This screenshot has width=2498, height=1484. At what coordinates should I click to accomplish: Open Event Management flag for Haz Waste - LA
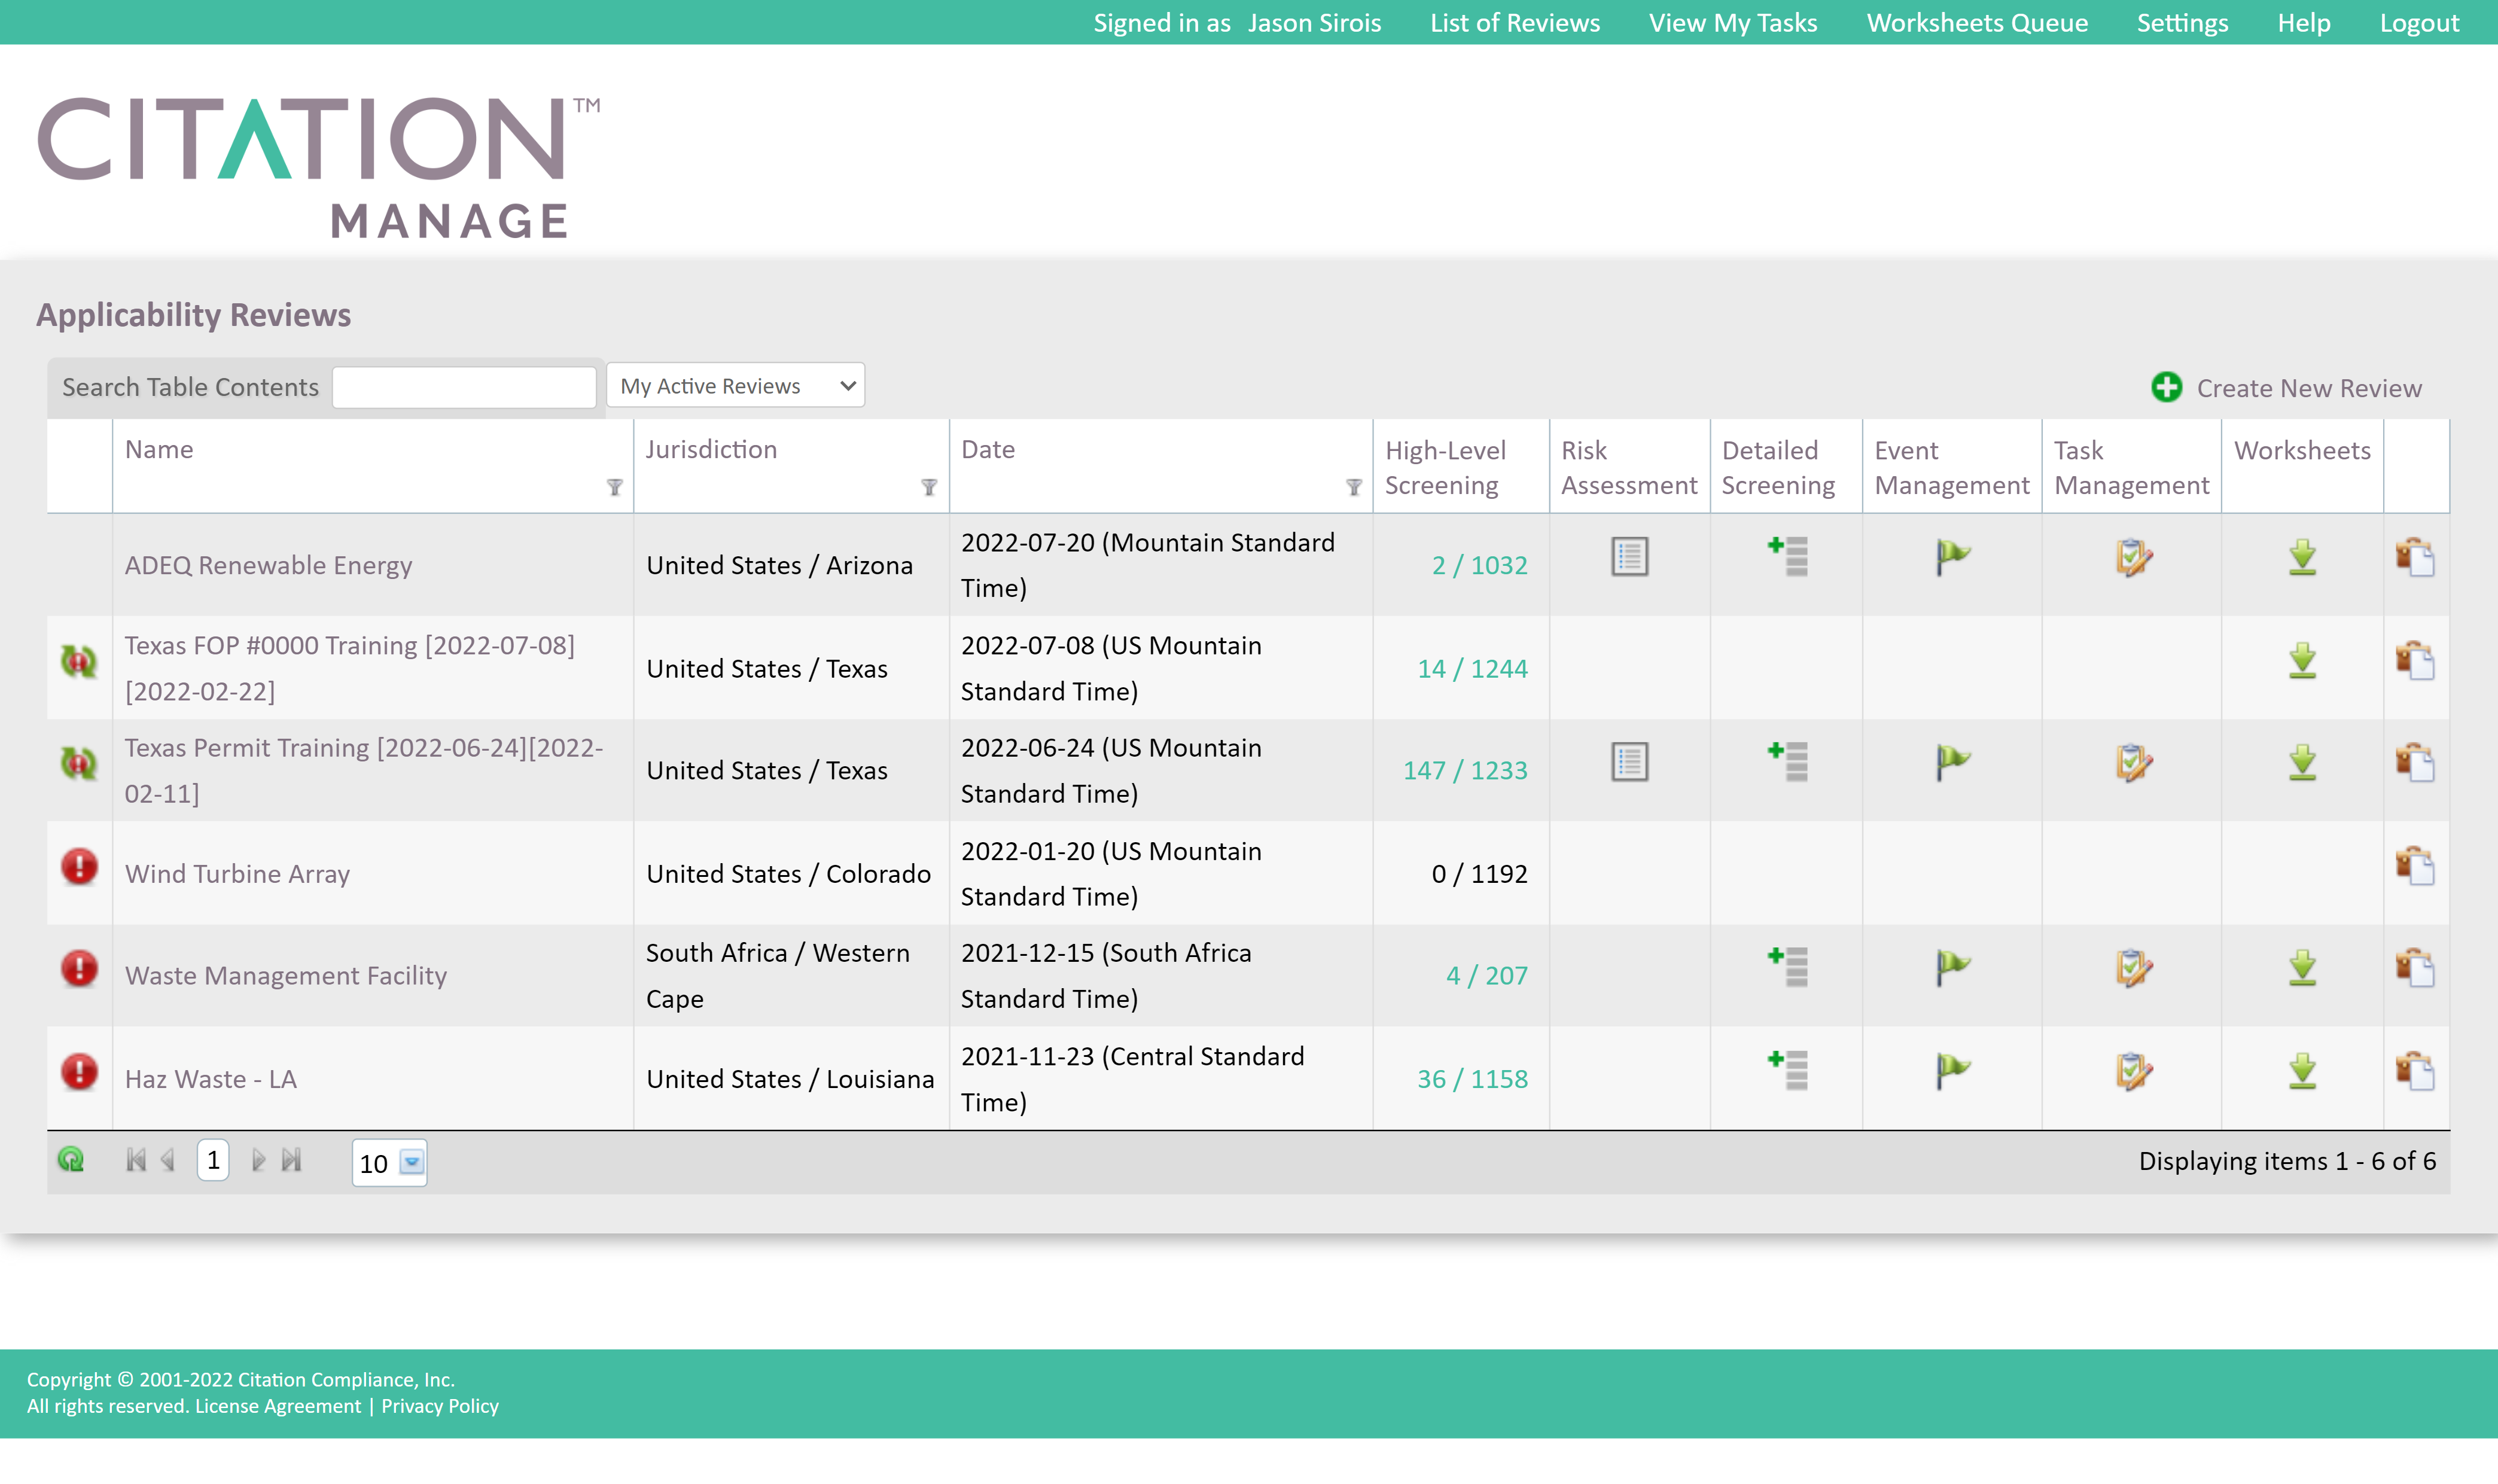click(1952, 1071)
